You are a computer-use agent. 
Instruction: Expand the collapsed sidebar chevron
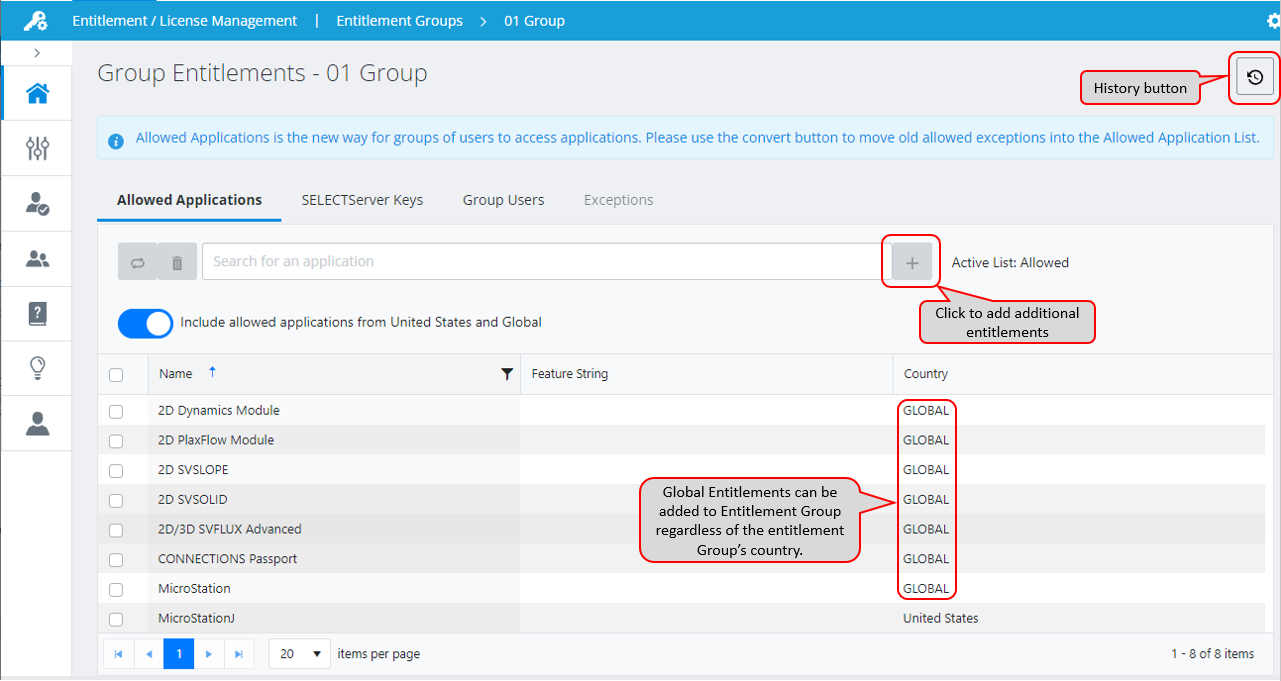(x=37, y=53)
